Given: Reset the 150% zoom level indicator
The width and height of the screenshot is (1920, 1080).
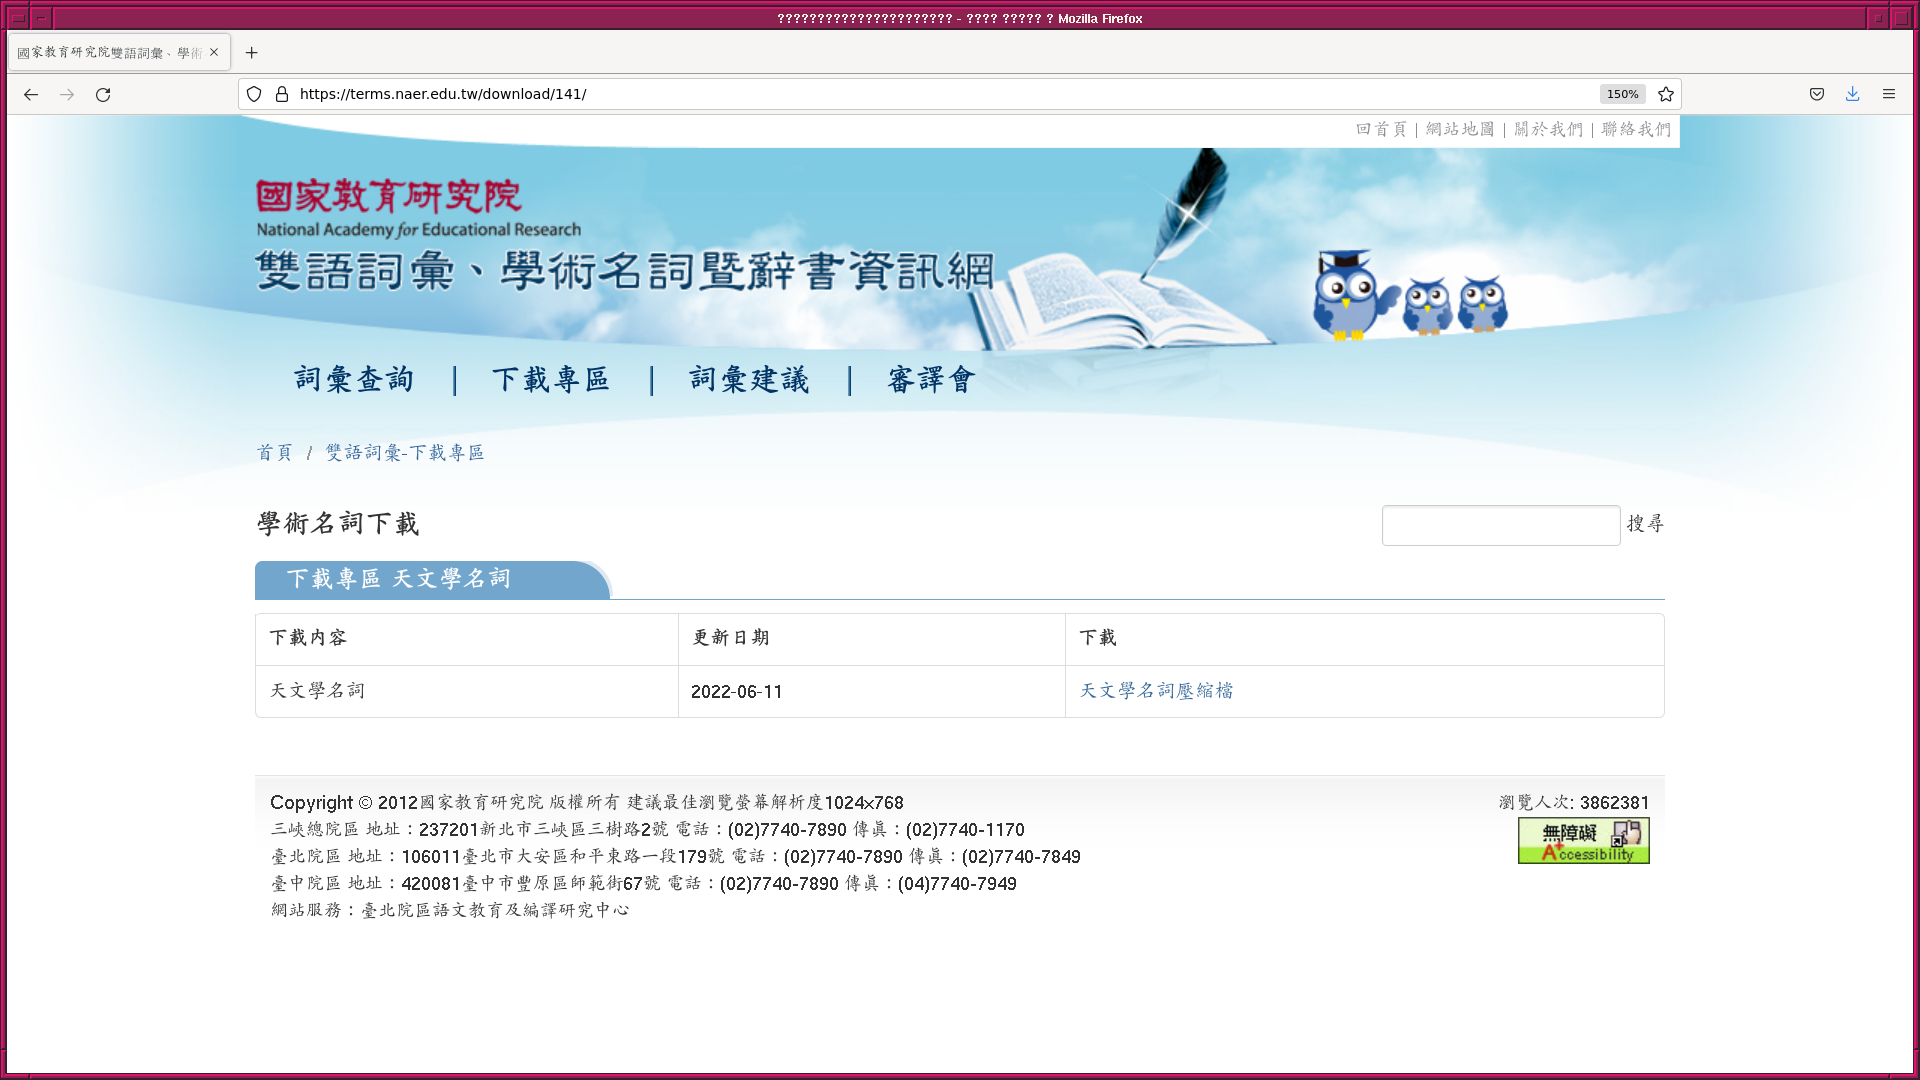Looking at the screenshot, I should pyautogui.click(x=1622, y=94).
